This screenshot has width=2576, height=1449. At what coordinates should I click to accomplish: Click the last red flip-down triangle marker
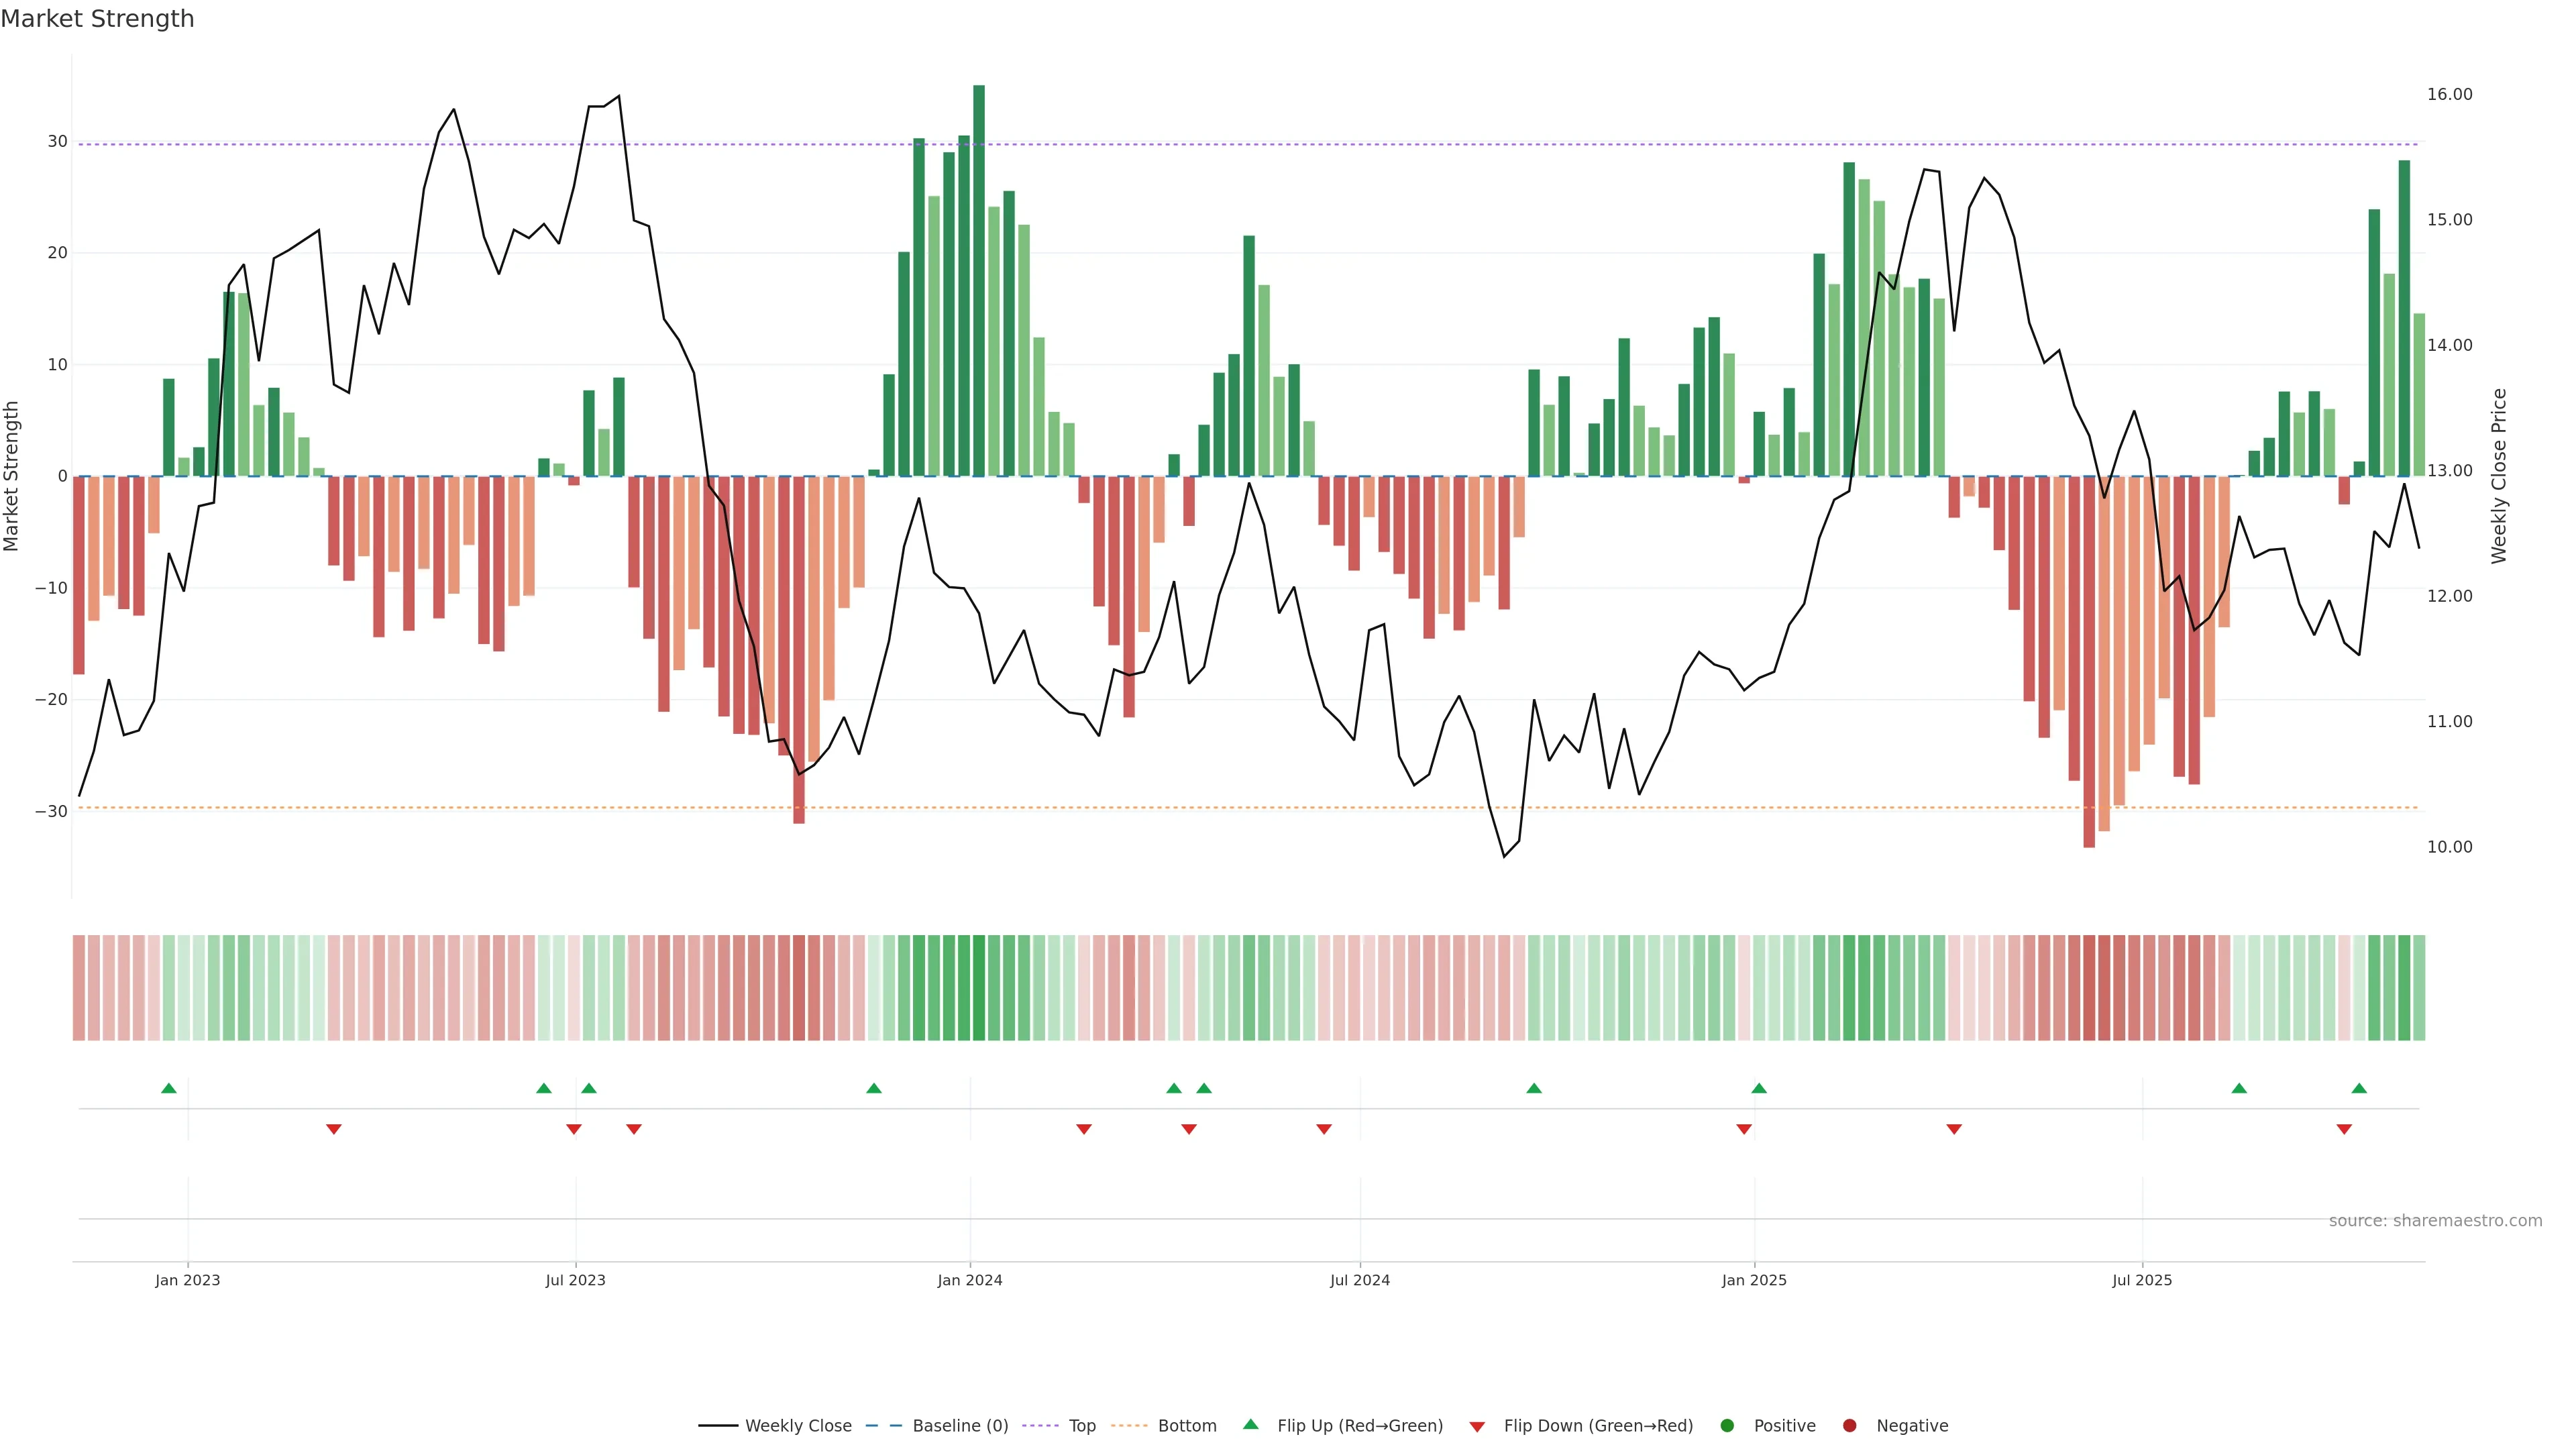pos(2344,1129)
